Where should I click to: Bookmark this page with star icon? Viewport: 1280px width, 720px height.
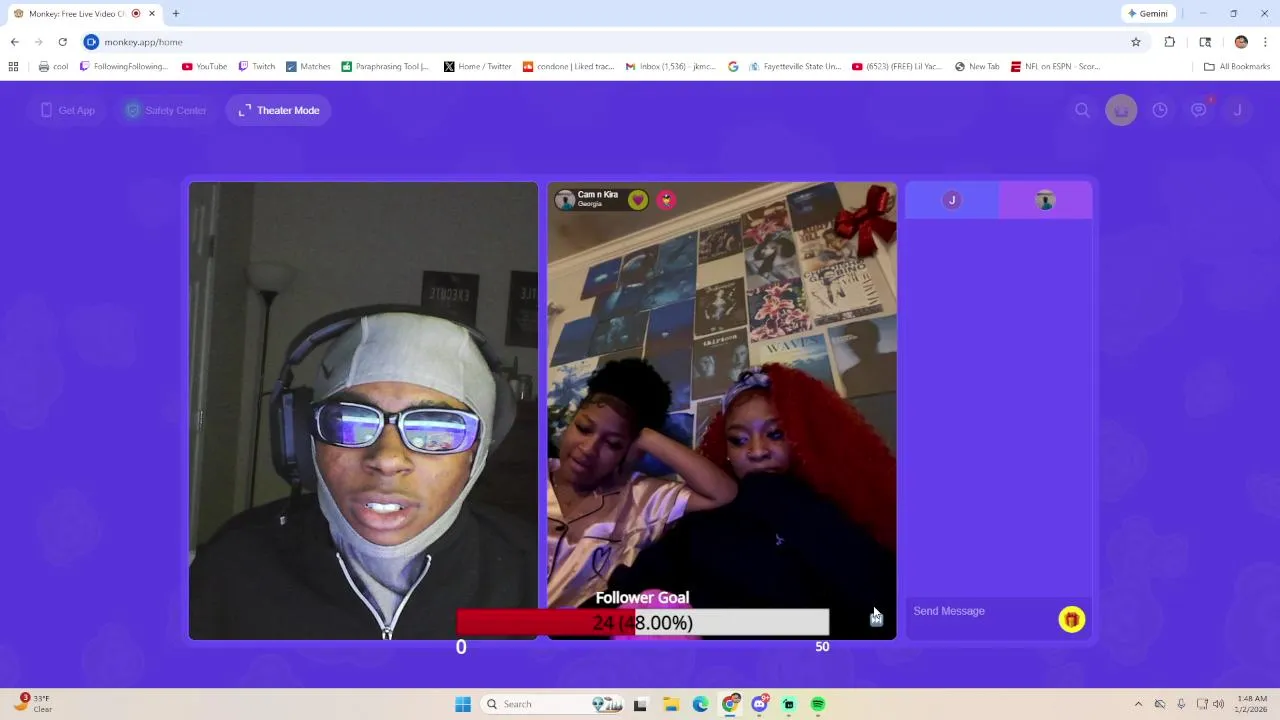(1136, 42)
